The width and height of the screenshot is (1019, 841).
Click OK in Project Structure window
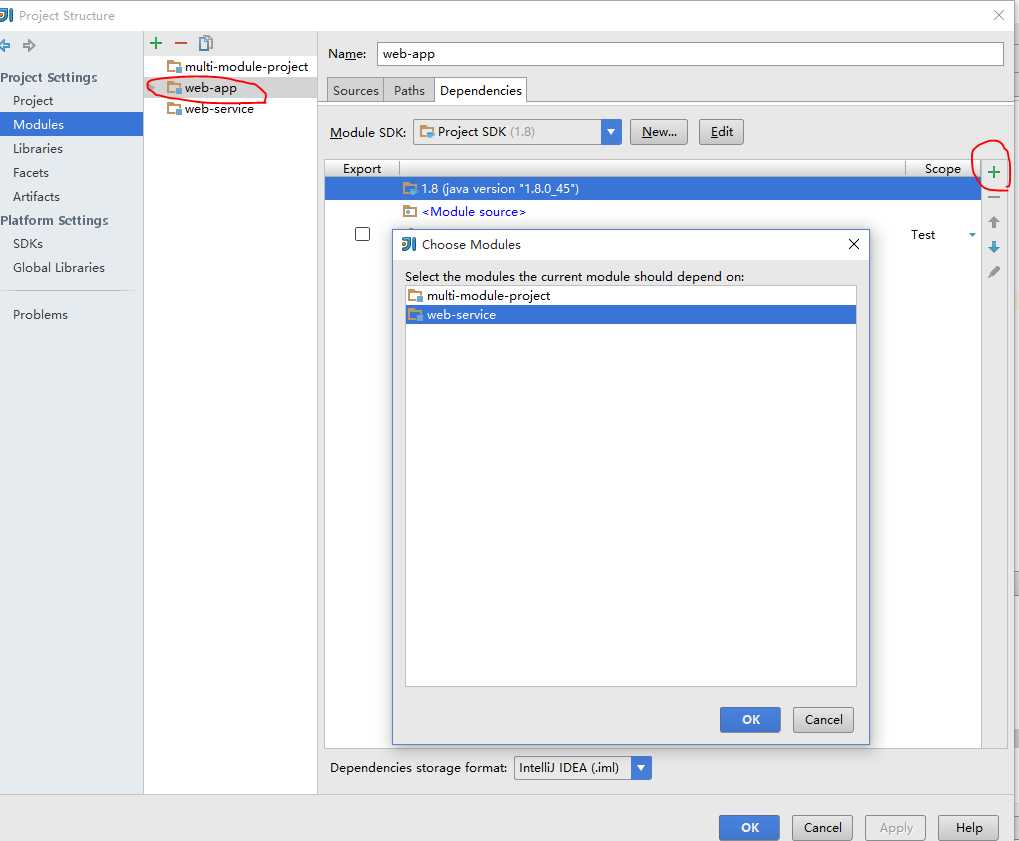click(x=749, y=827)
